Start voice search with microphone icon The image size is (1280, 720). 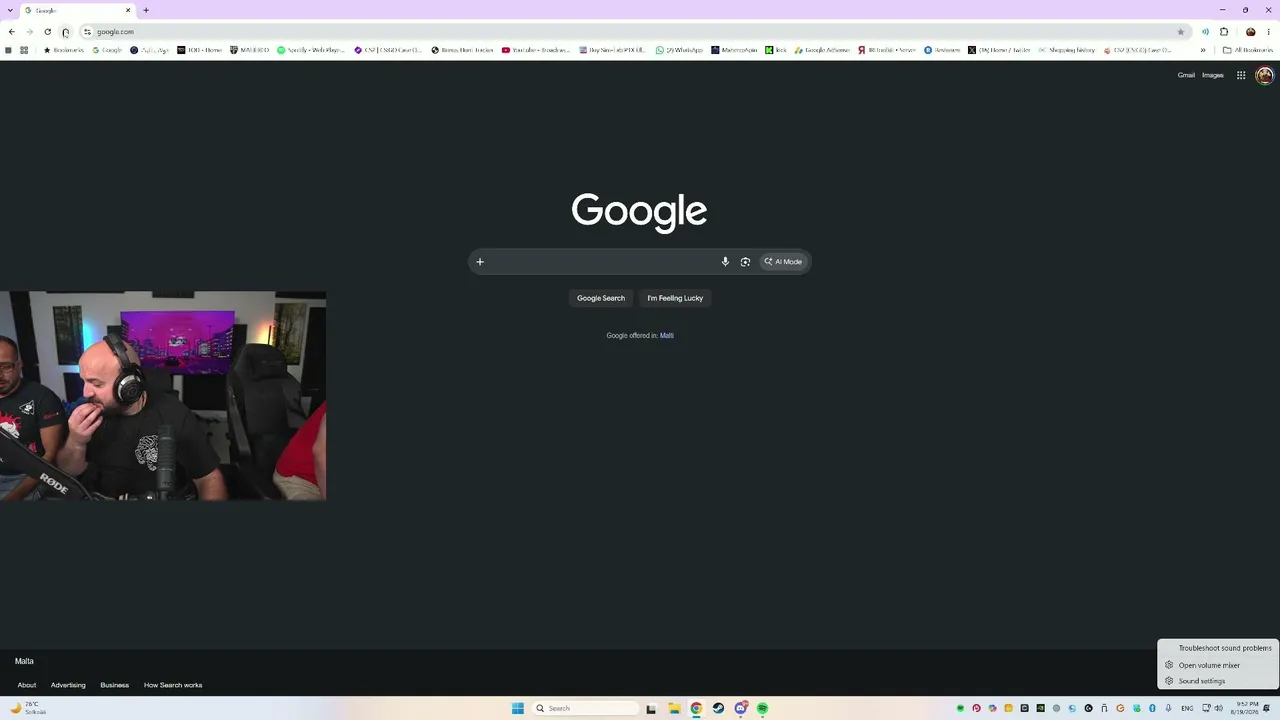click(725, 262)
